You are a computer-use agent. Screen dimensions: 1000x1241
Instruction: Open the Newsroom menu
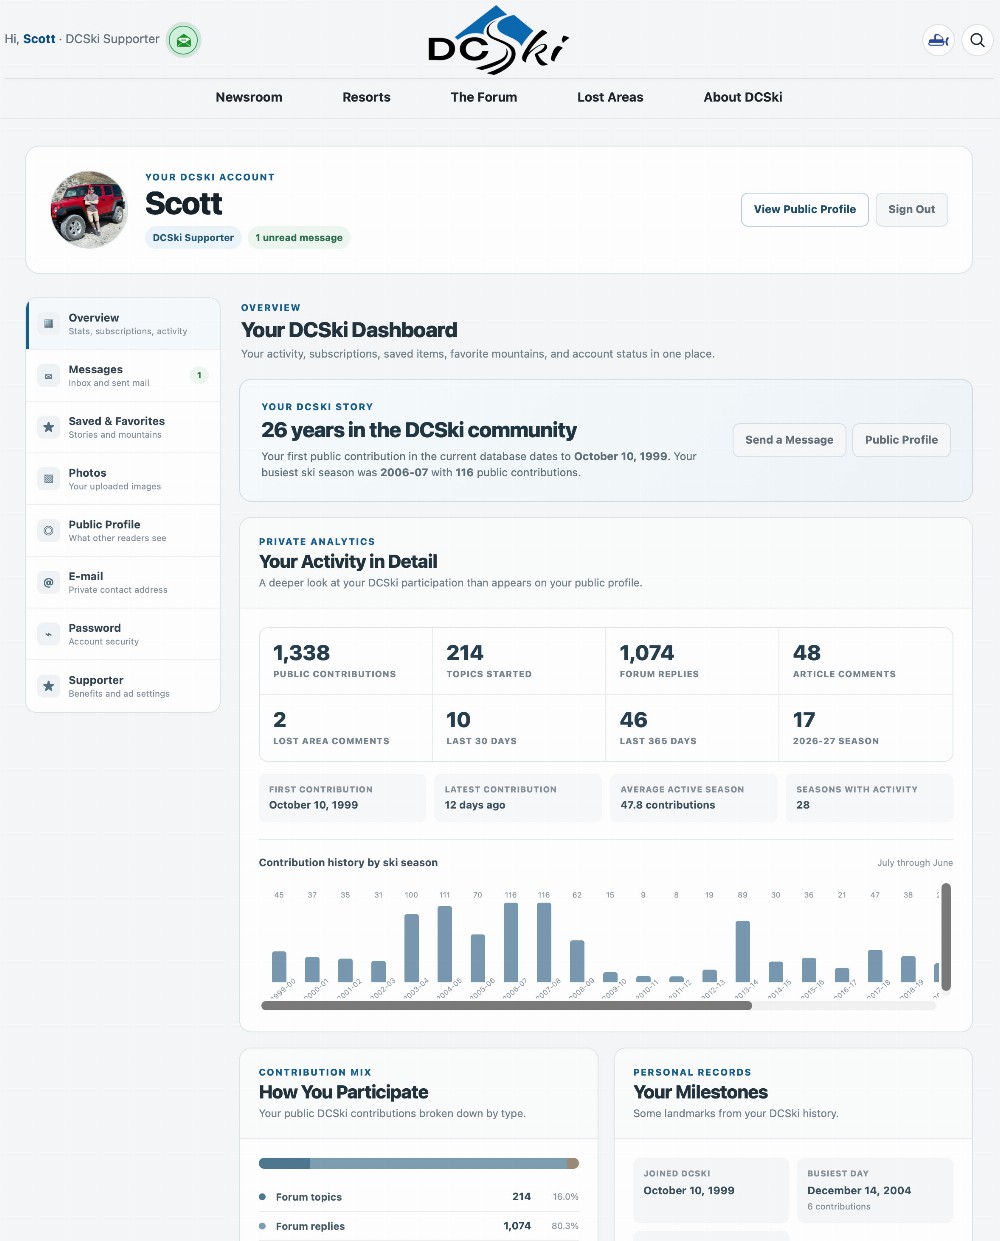[249, 97]
